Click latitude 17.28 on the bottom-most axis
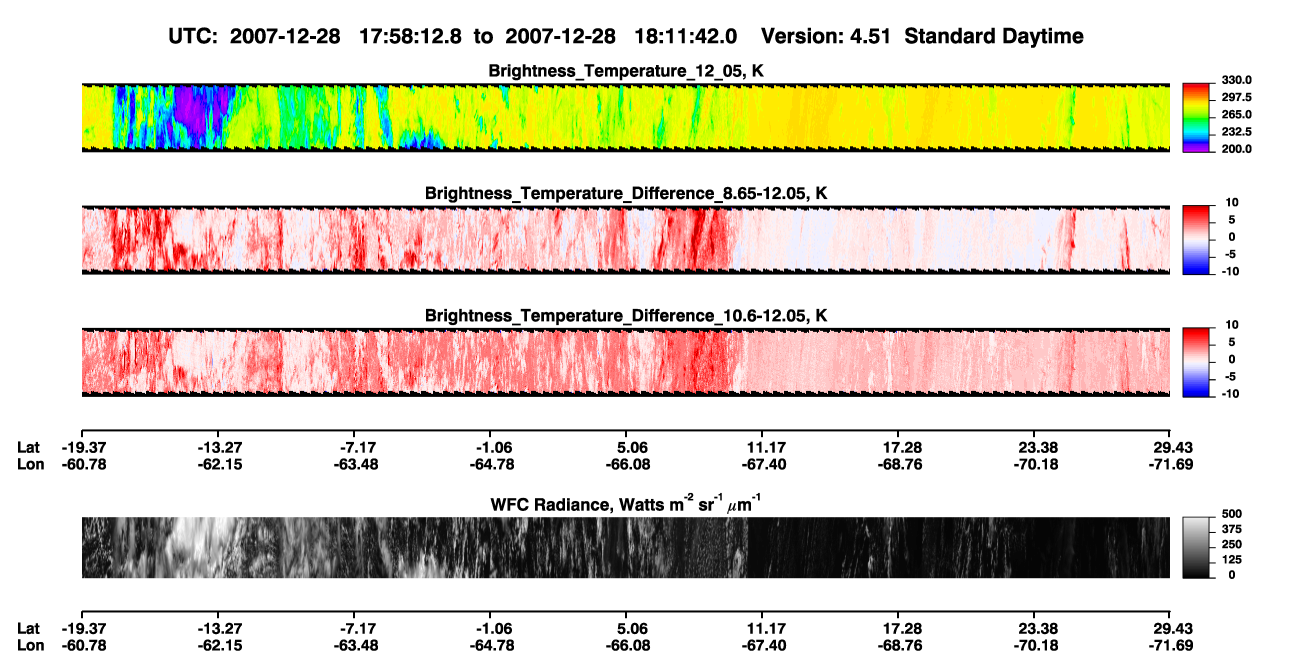The image size is (1300, 667). tap(902, 628)
